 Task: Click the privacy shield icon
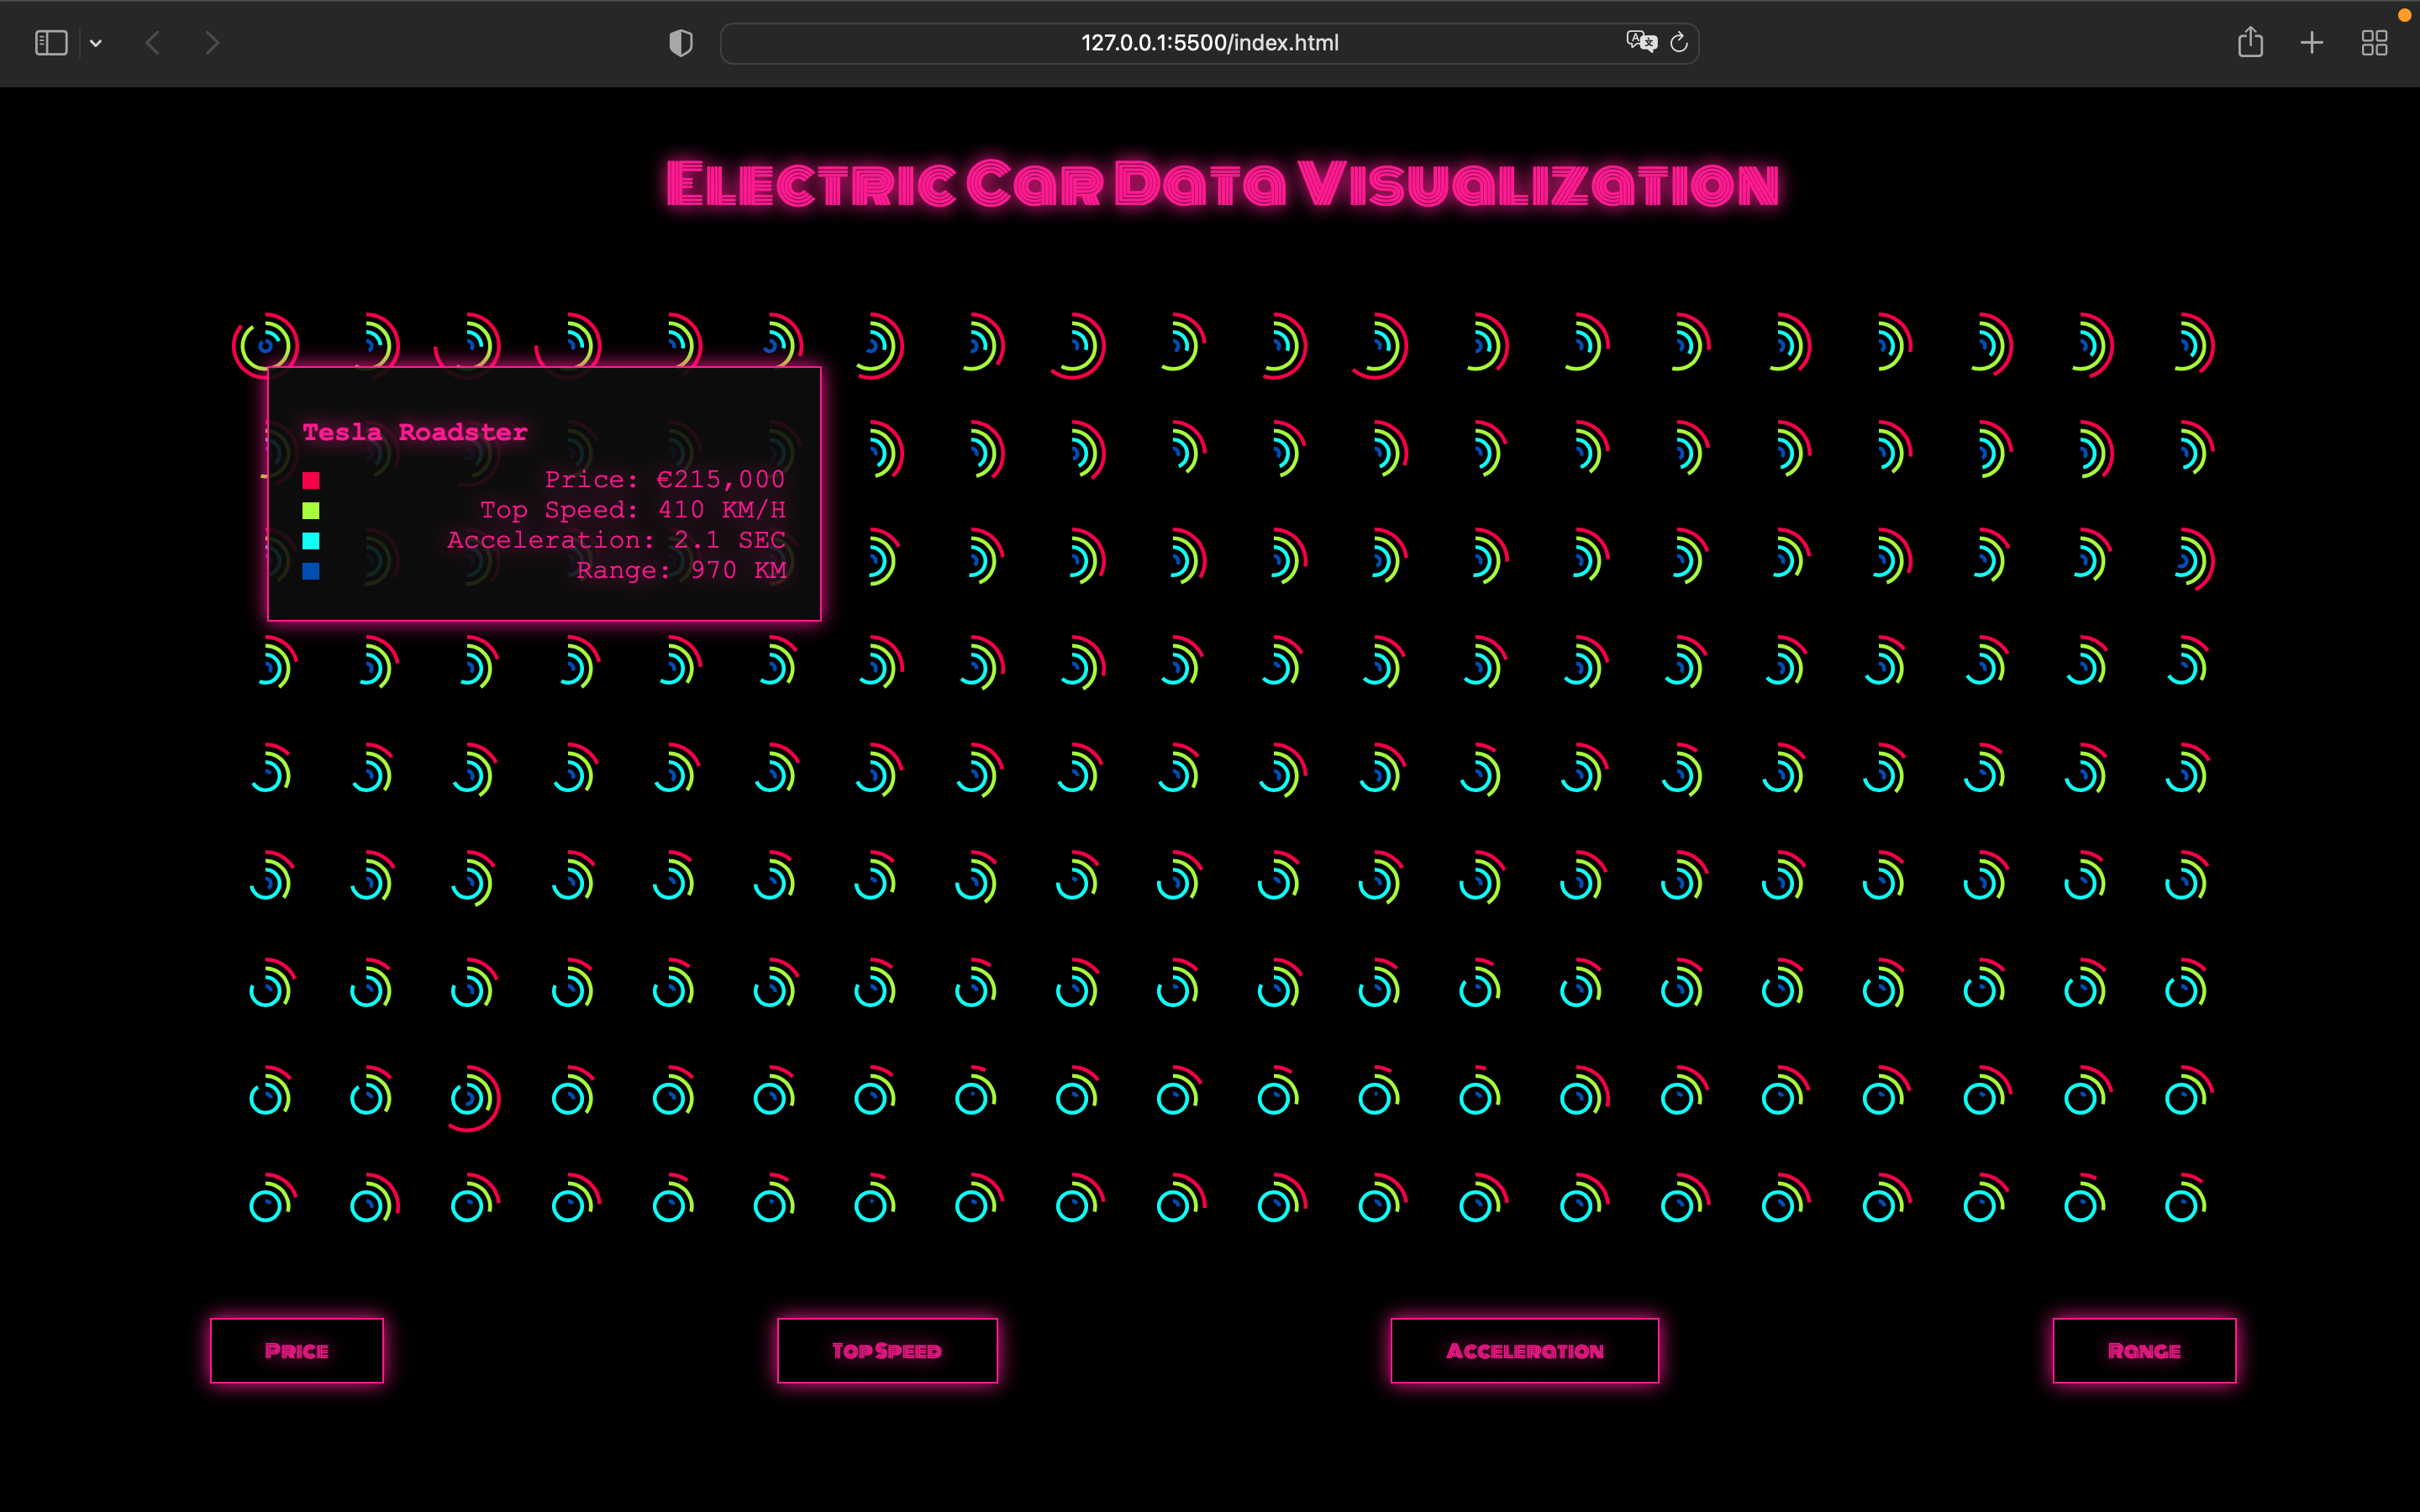680,43
